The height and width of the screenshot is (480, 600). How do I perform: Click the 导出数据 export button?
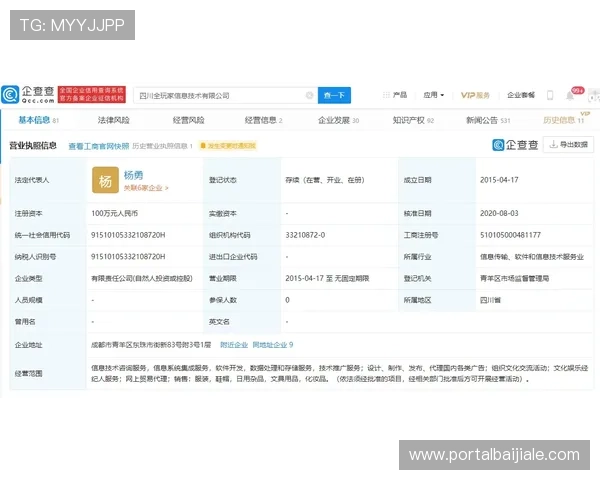tap(568, 145)
